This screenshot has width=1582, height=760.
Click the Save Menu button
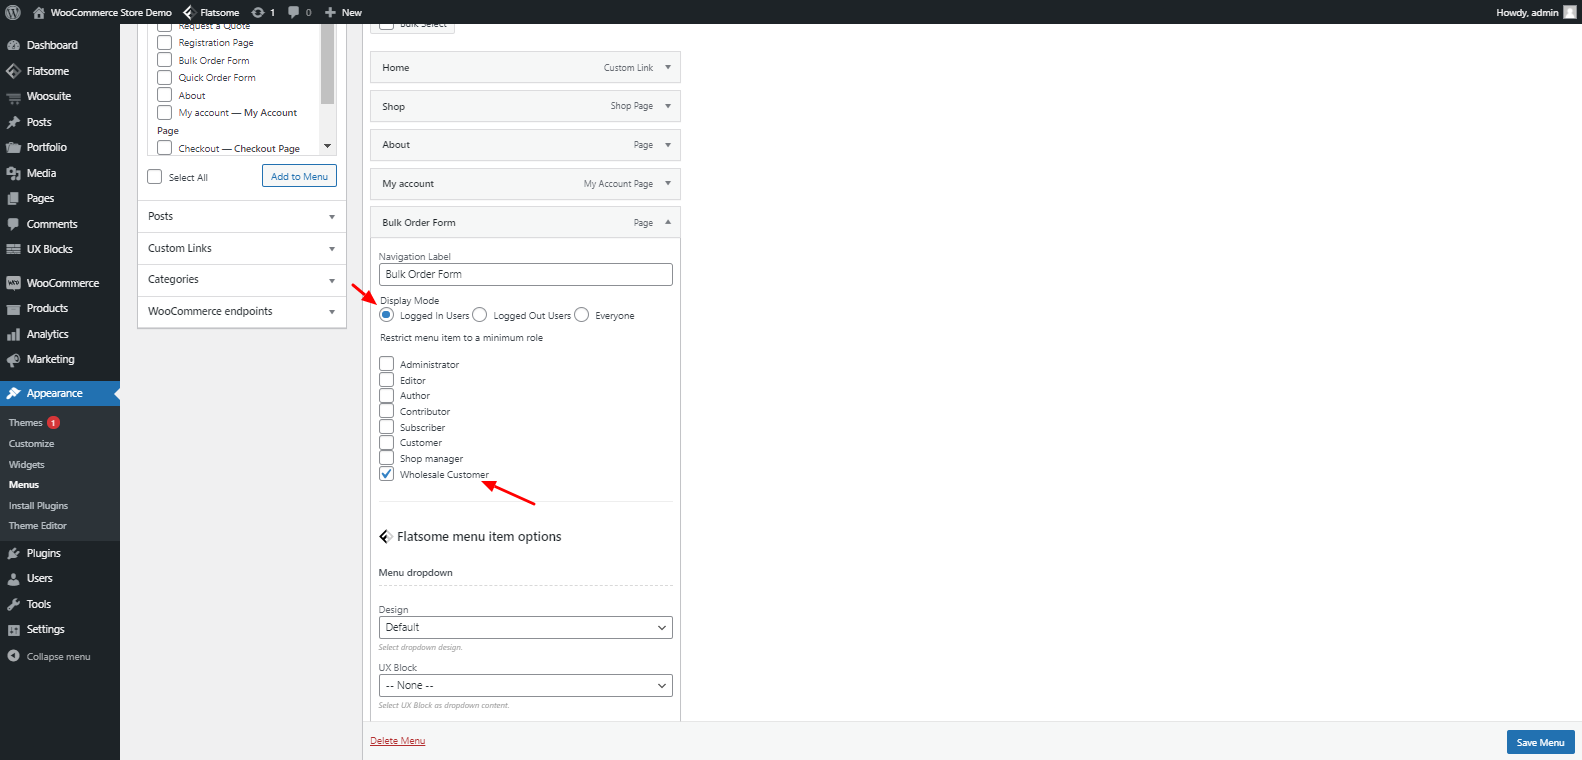pos(1540,742)
